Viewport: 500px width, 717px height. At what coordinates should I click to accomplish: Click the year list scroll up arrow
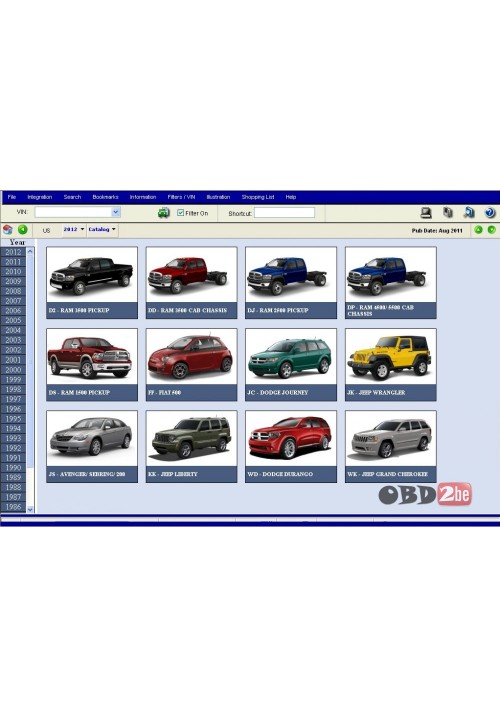pyautogui.click(x=30, y=251)
